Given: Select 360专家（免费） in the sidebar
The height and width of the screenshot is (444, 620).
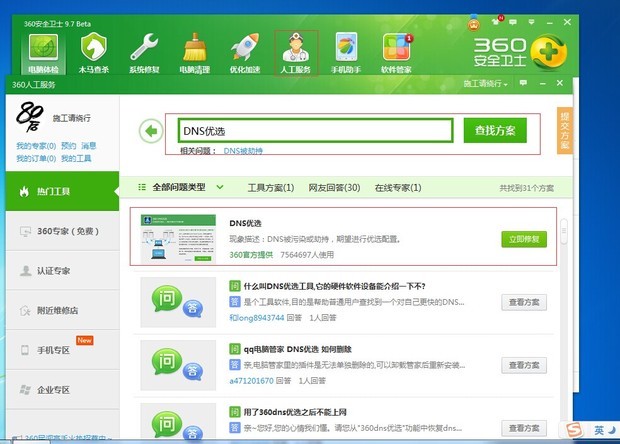Looking at the screenshot, I should [x=62, y=231].
